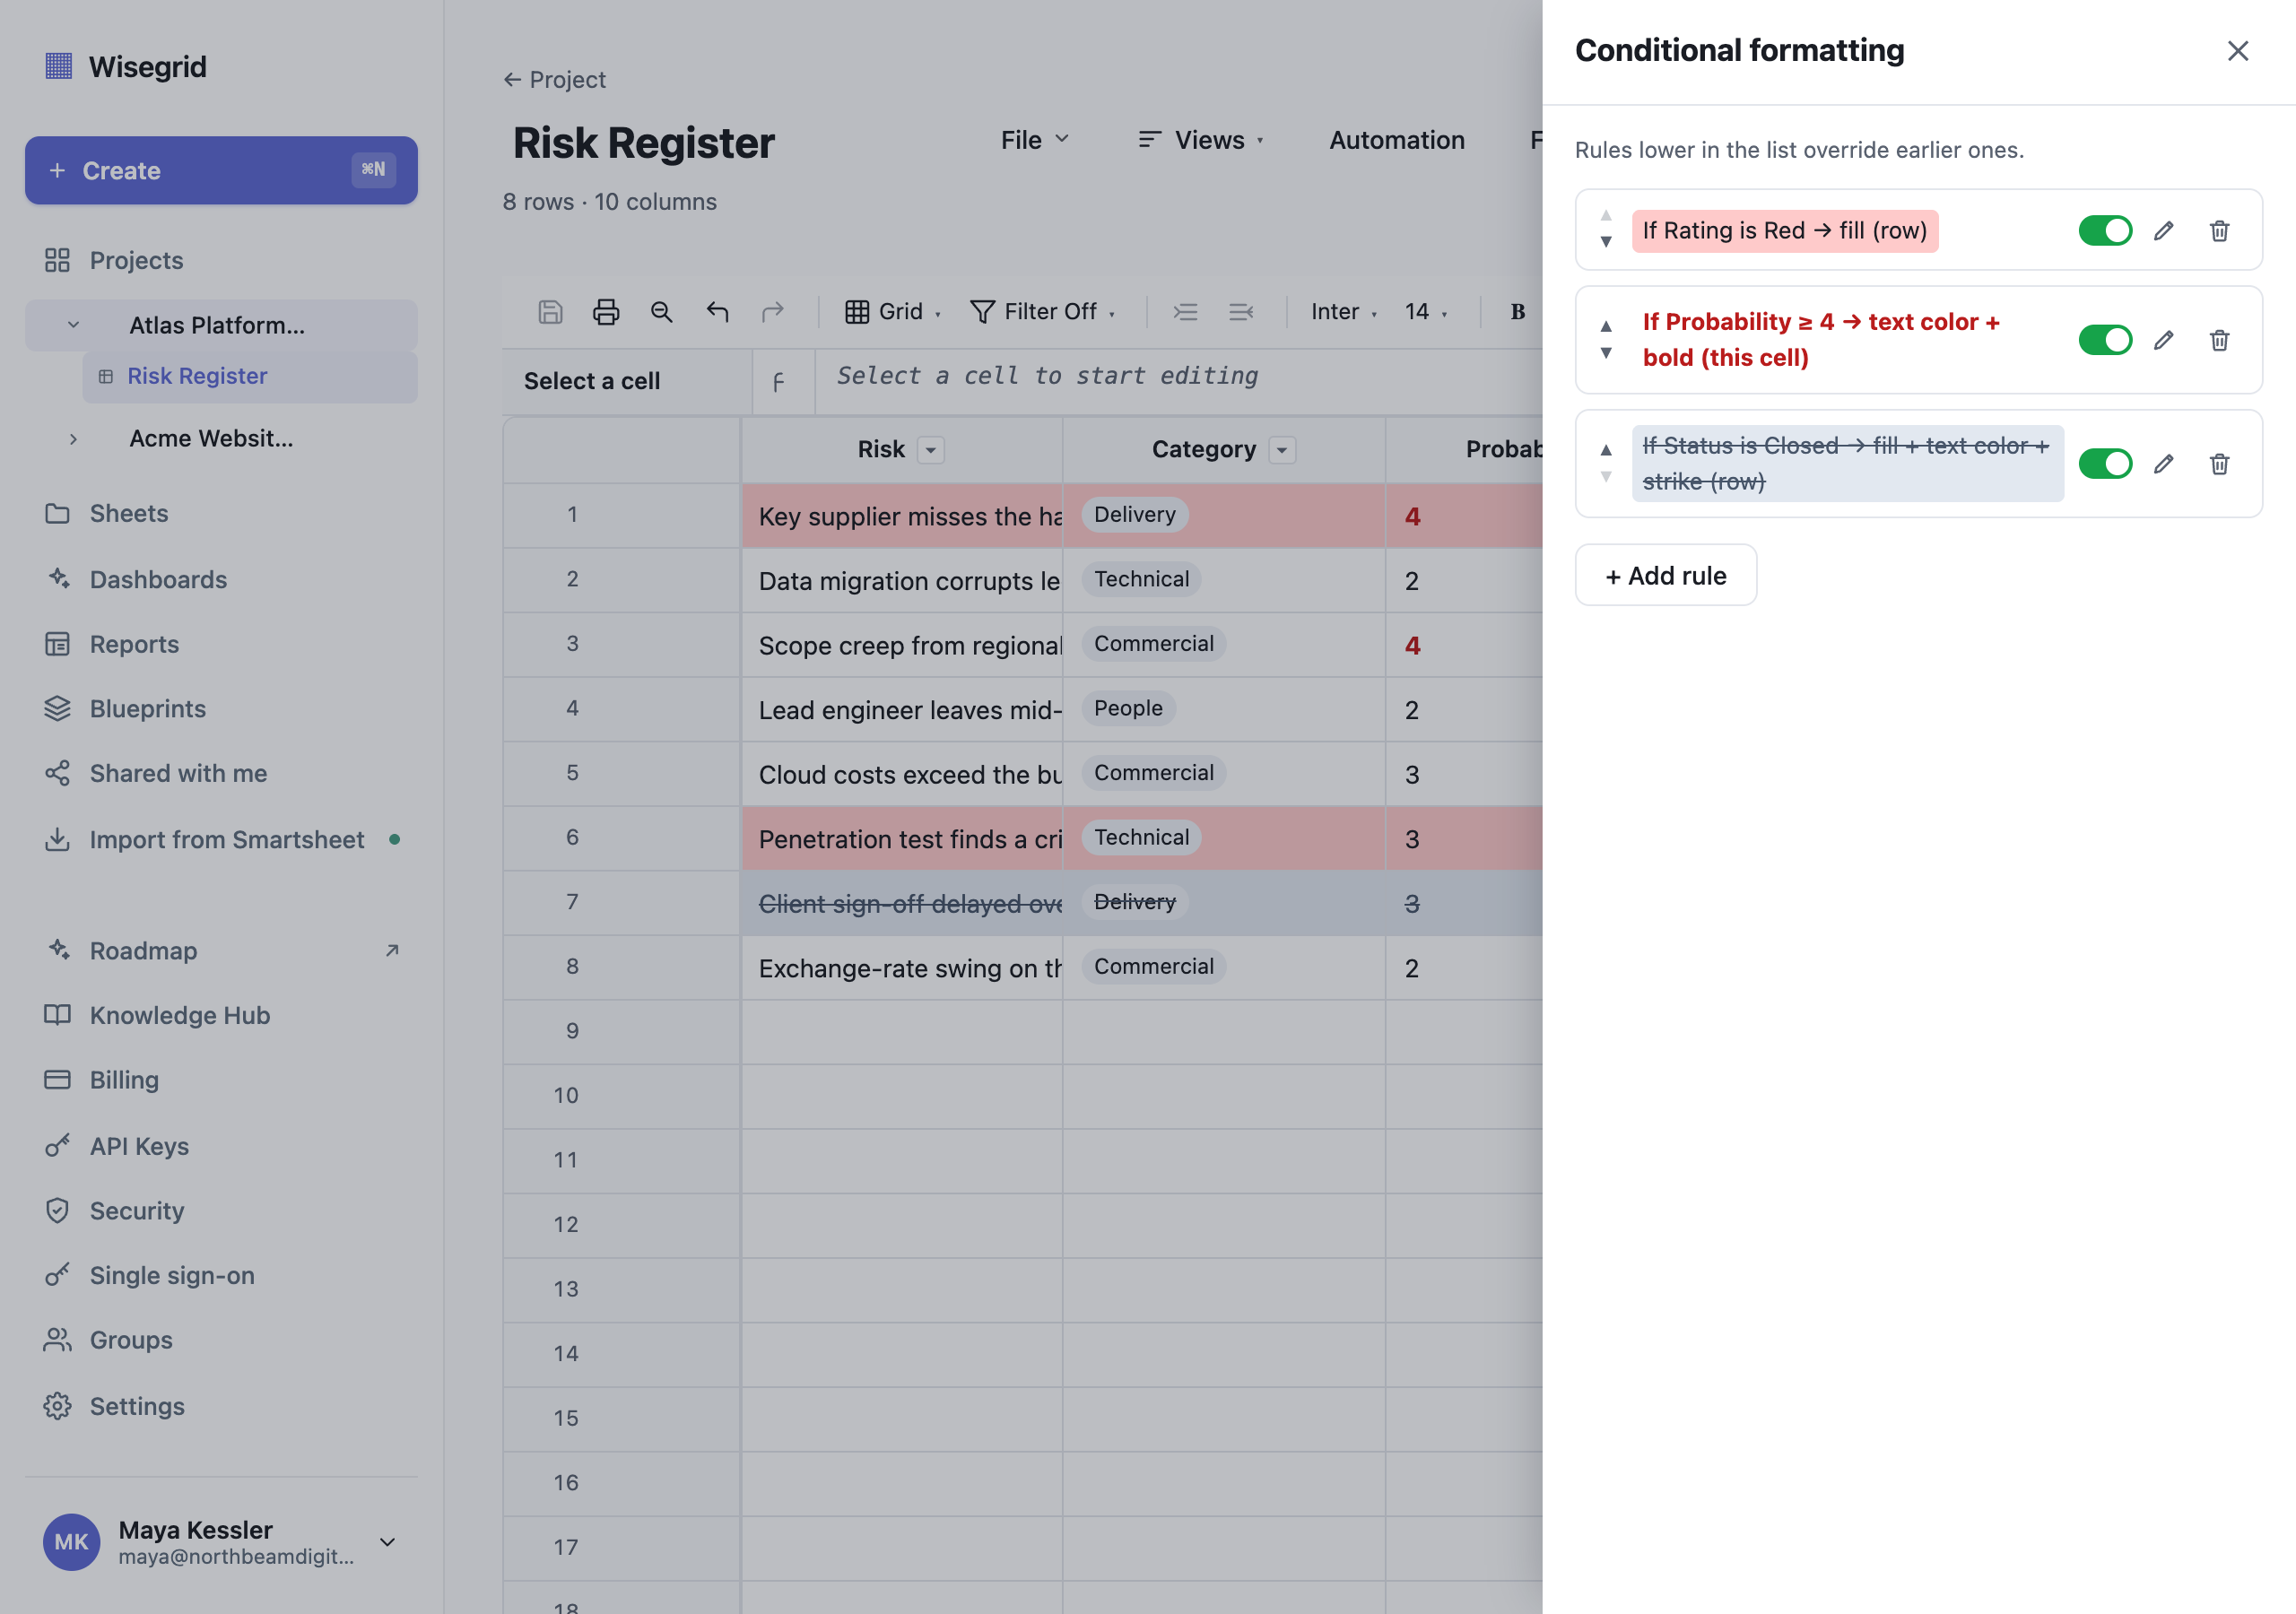This screenshot has width=2296, height=1614.
Task: Edit the Rating is Red rule
Action: [2164, 231]
